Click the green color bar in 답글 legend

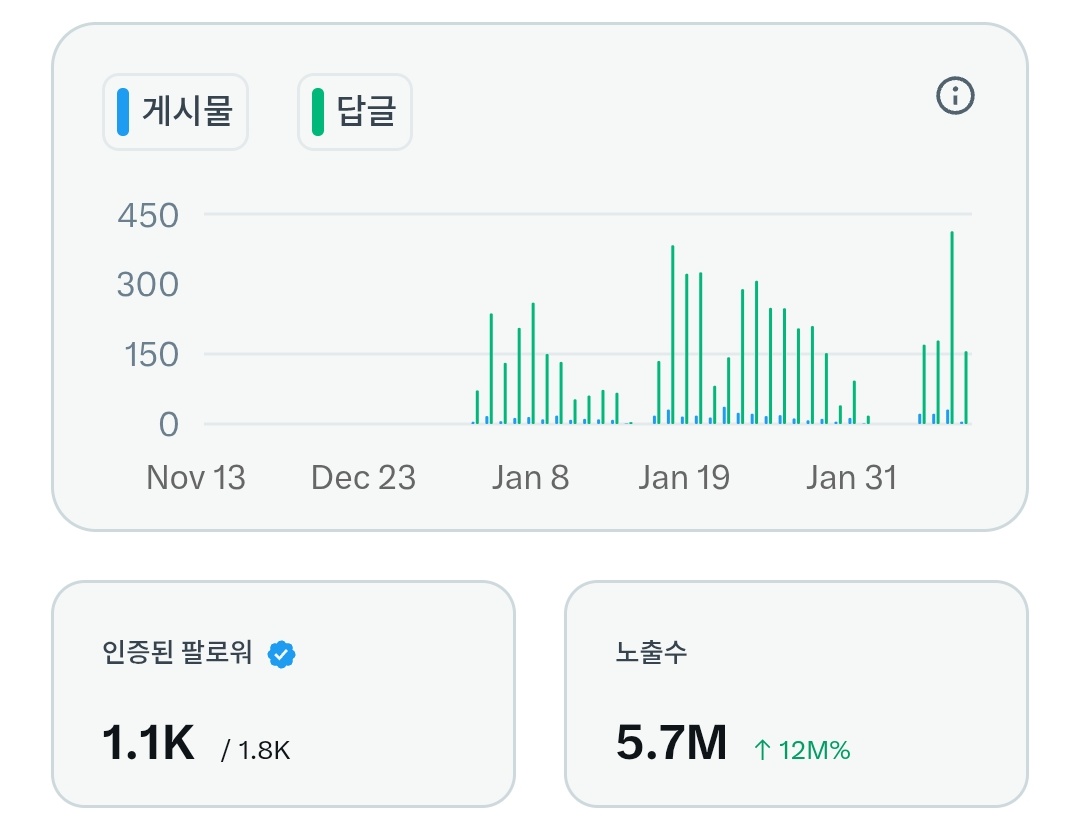(x=318, y=112)
